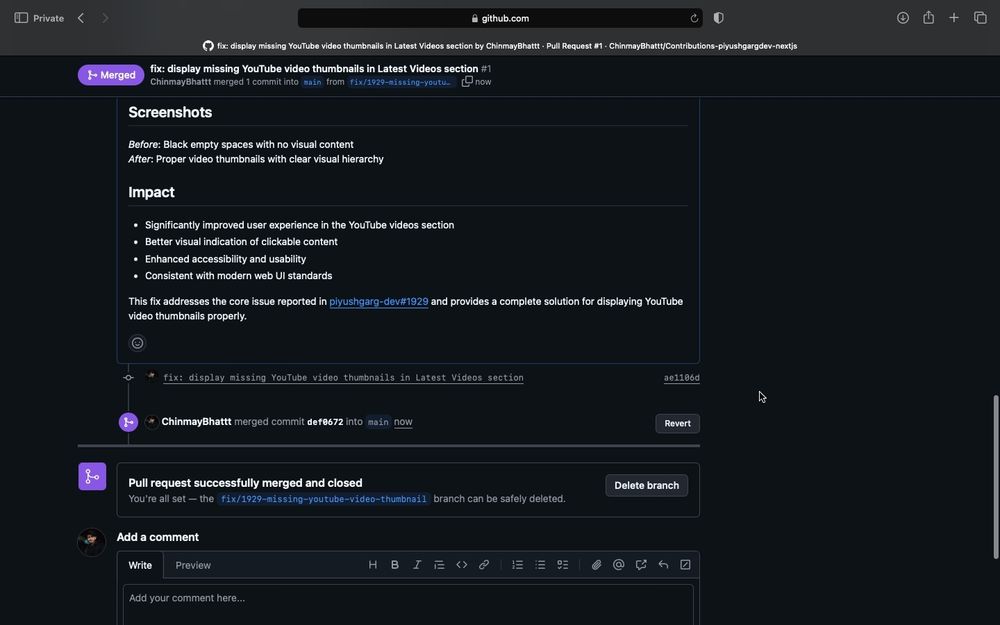This screenshot has width=1000, height=625.
Task: Go back to the previous page
Action: tap(81, 18)
